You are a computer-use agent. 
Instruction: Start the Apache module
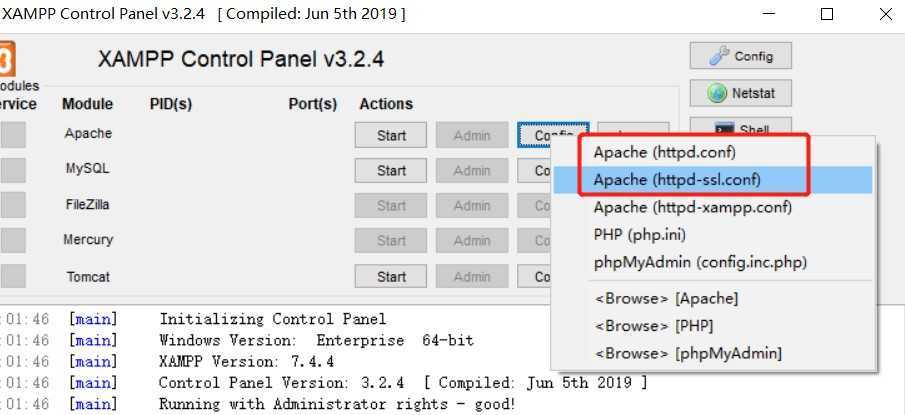(x=391, y=135)
